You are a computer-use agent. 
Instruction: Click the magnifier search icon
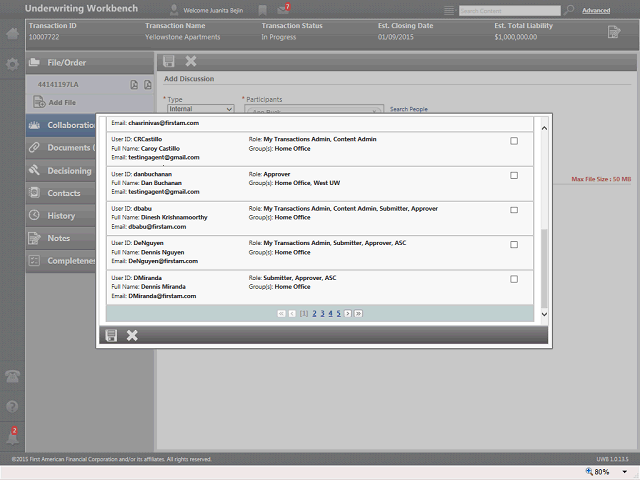(x=569, y=10)
